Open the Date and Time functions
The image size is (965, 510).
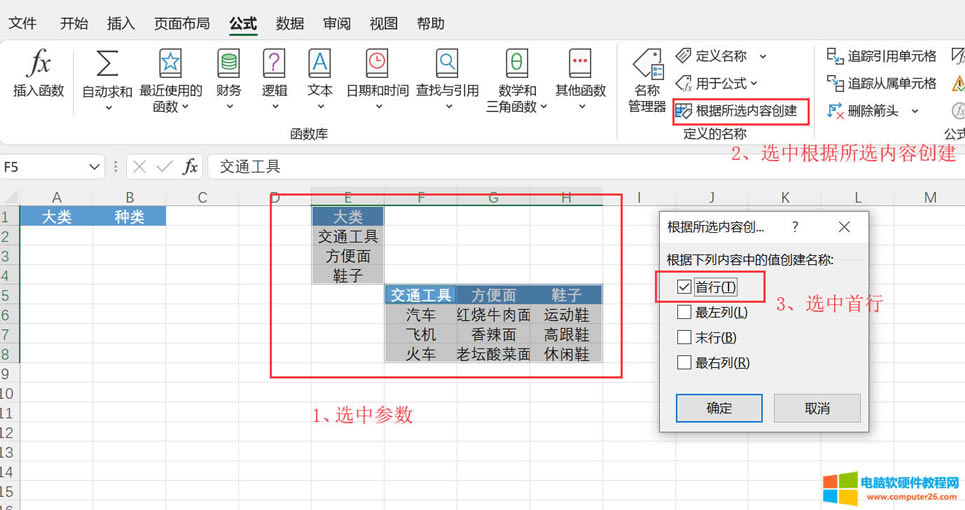[x=377, y=64]
